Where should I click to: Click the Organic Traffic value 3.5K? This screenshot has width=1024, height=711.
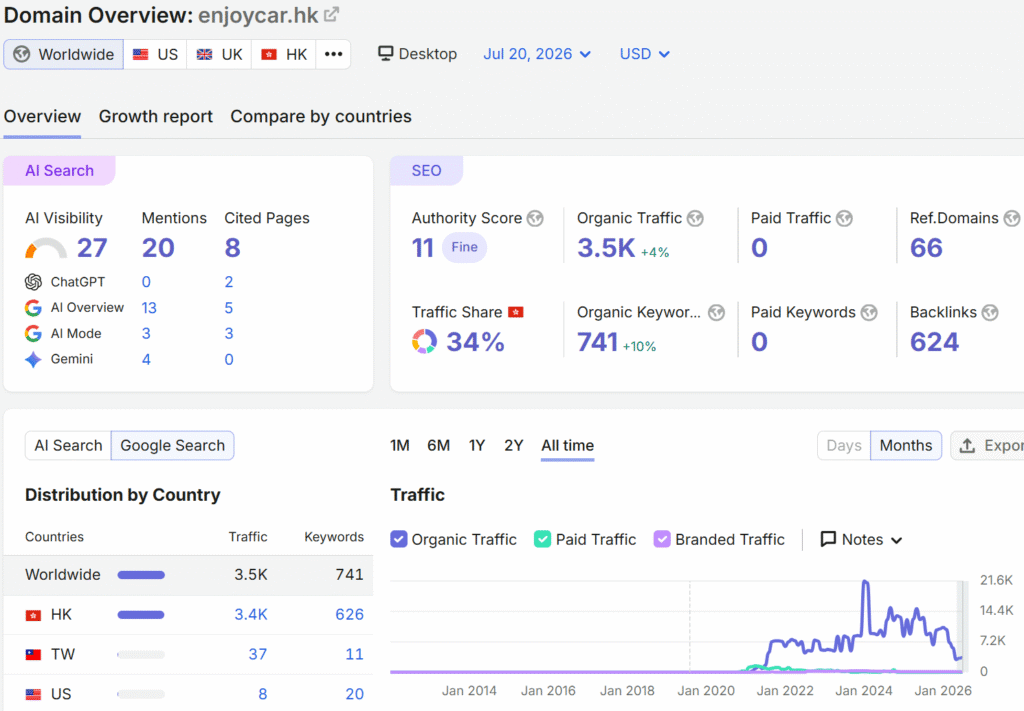tap(606, 248)
